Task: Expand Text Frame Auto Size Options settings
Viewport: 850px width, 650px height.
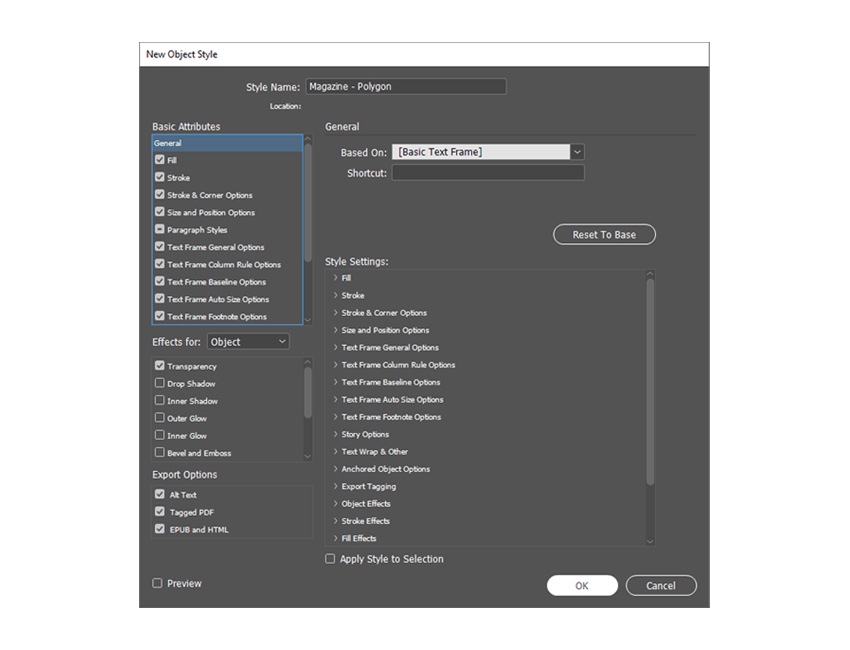Action: (x=336, y=400)
